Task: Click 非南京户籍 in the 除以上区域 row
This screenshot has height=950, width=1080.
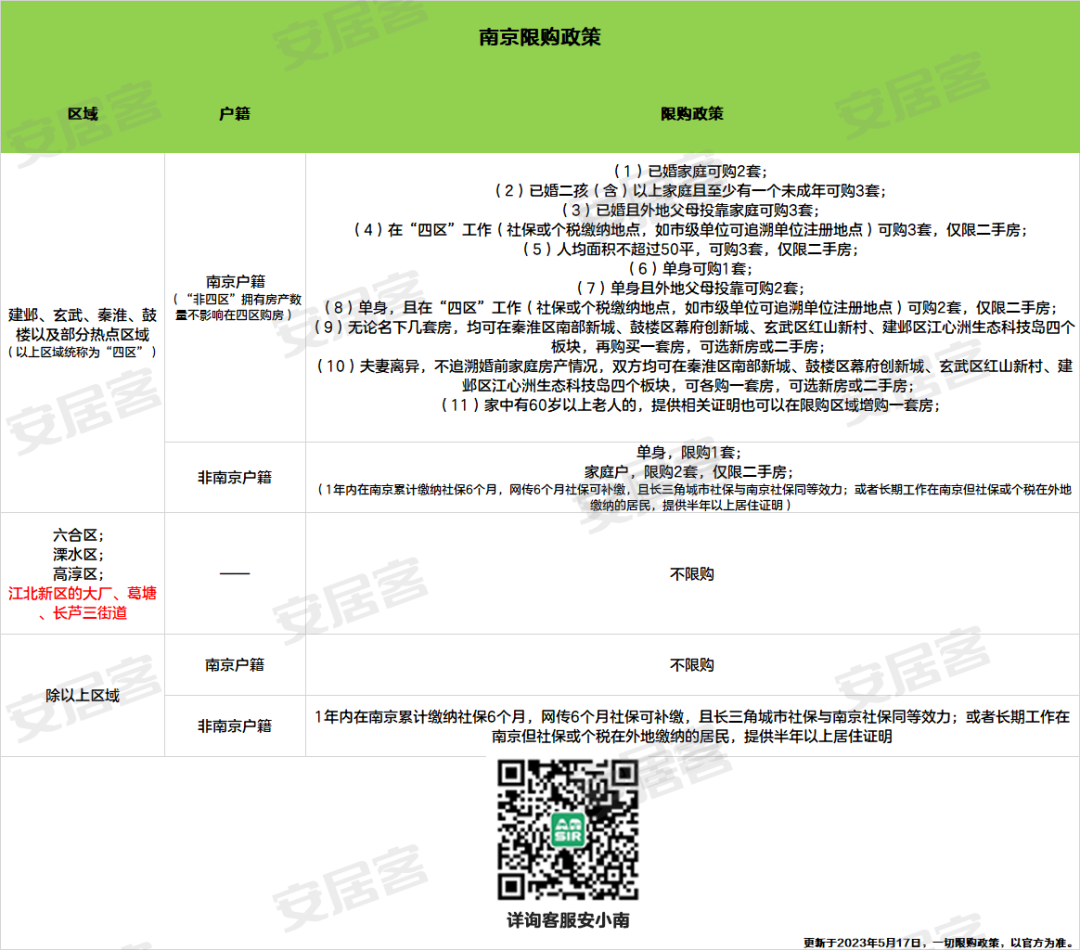Action: pyautogui.click(x=235, y=726)
